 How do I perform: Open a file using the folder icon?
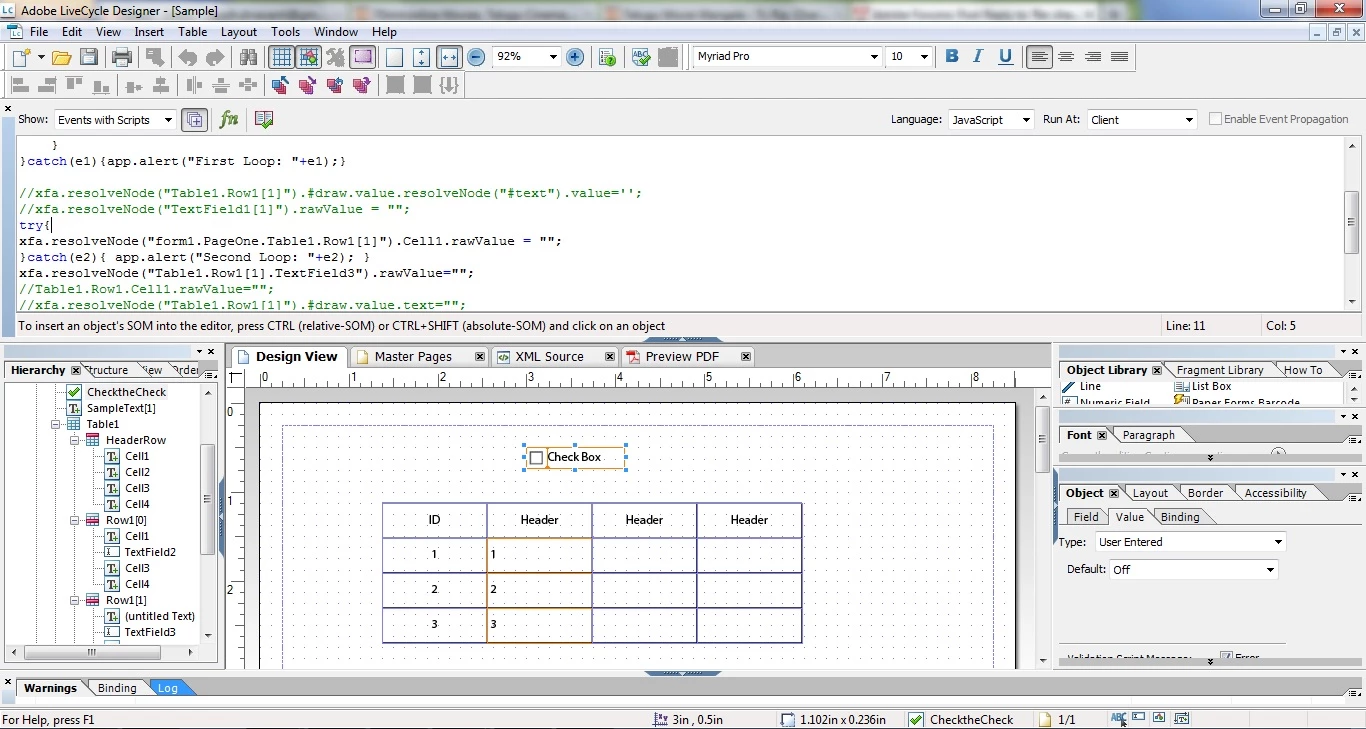[61, 57]
